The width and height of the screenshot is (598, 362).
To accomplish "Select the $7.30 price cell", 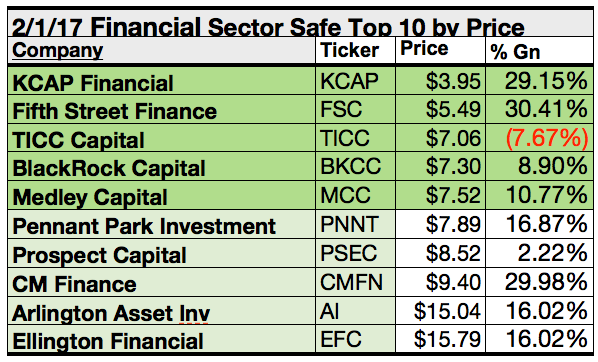I will [x=440, y=166].
